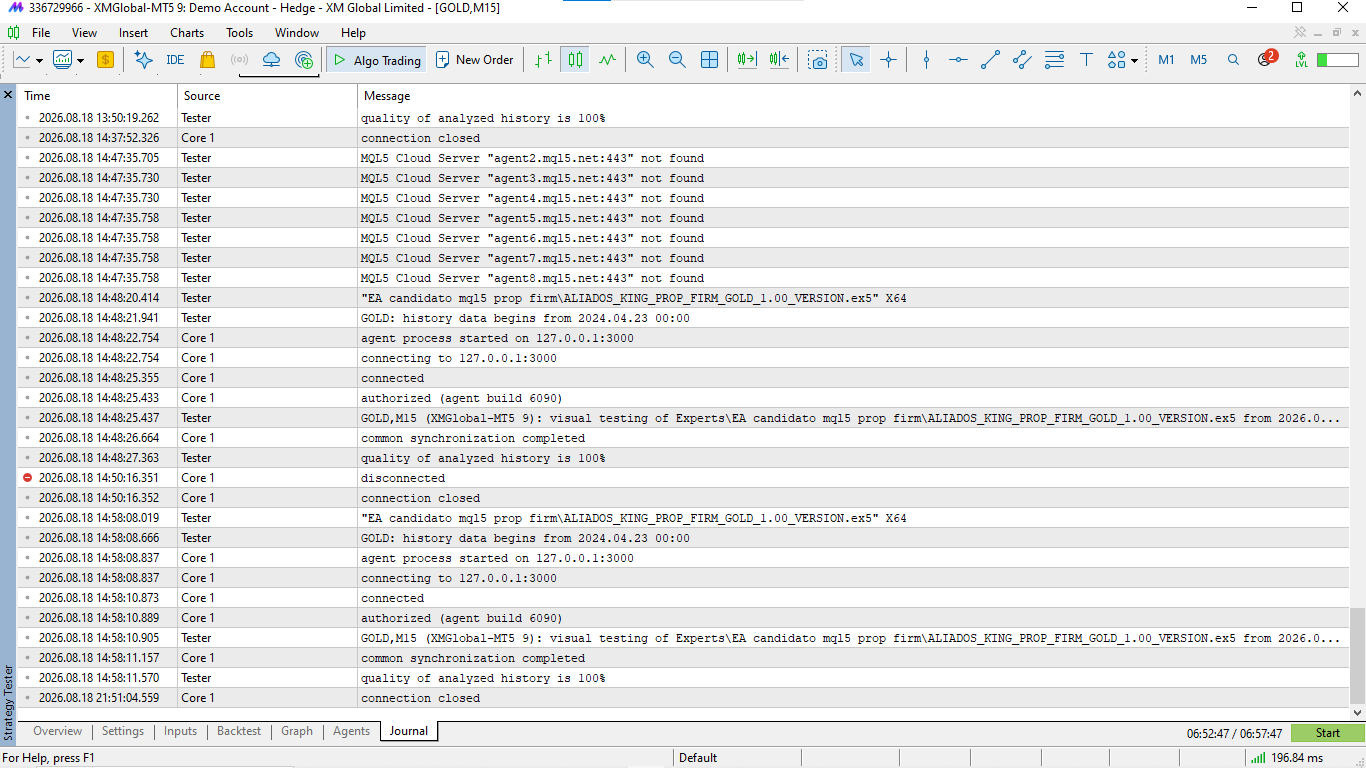Click the copy trading radar icon
1366x768 pixels.
point(304,60)
